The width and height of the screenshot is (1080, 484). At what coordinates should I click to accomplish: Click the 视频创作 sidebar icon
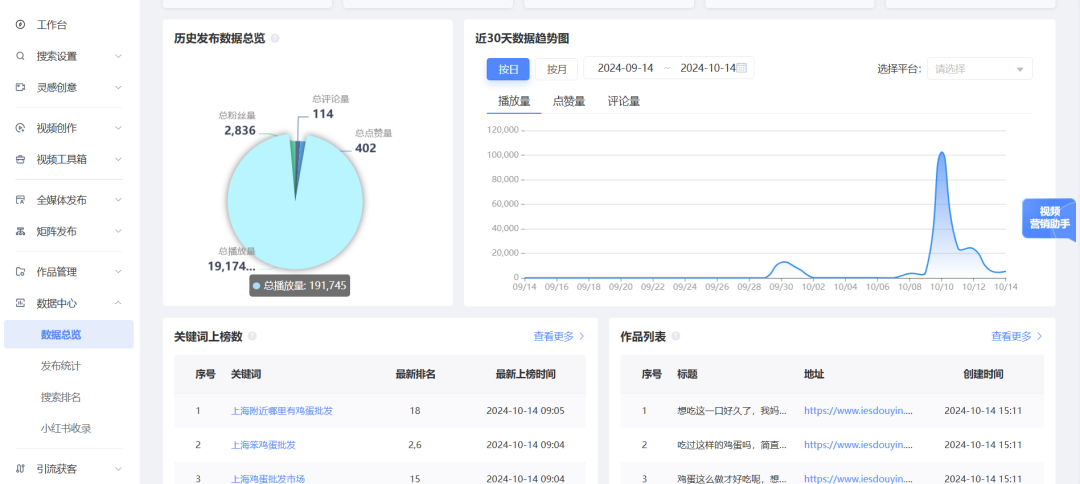[x=20, y=128]
